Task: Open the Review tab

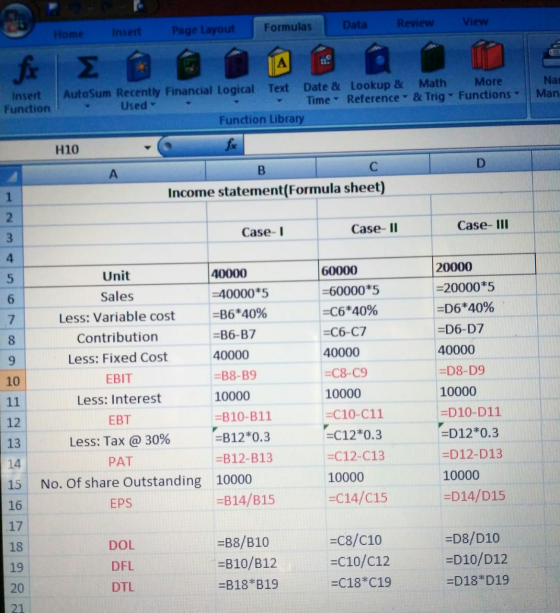Action: pos(415,23)
